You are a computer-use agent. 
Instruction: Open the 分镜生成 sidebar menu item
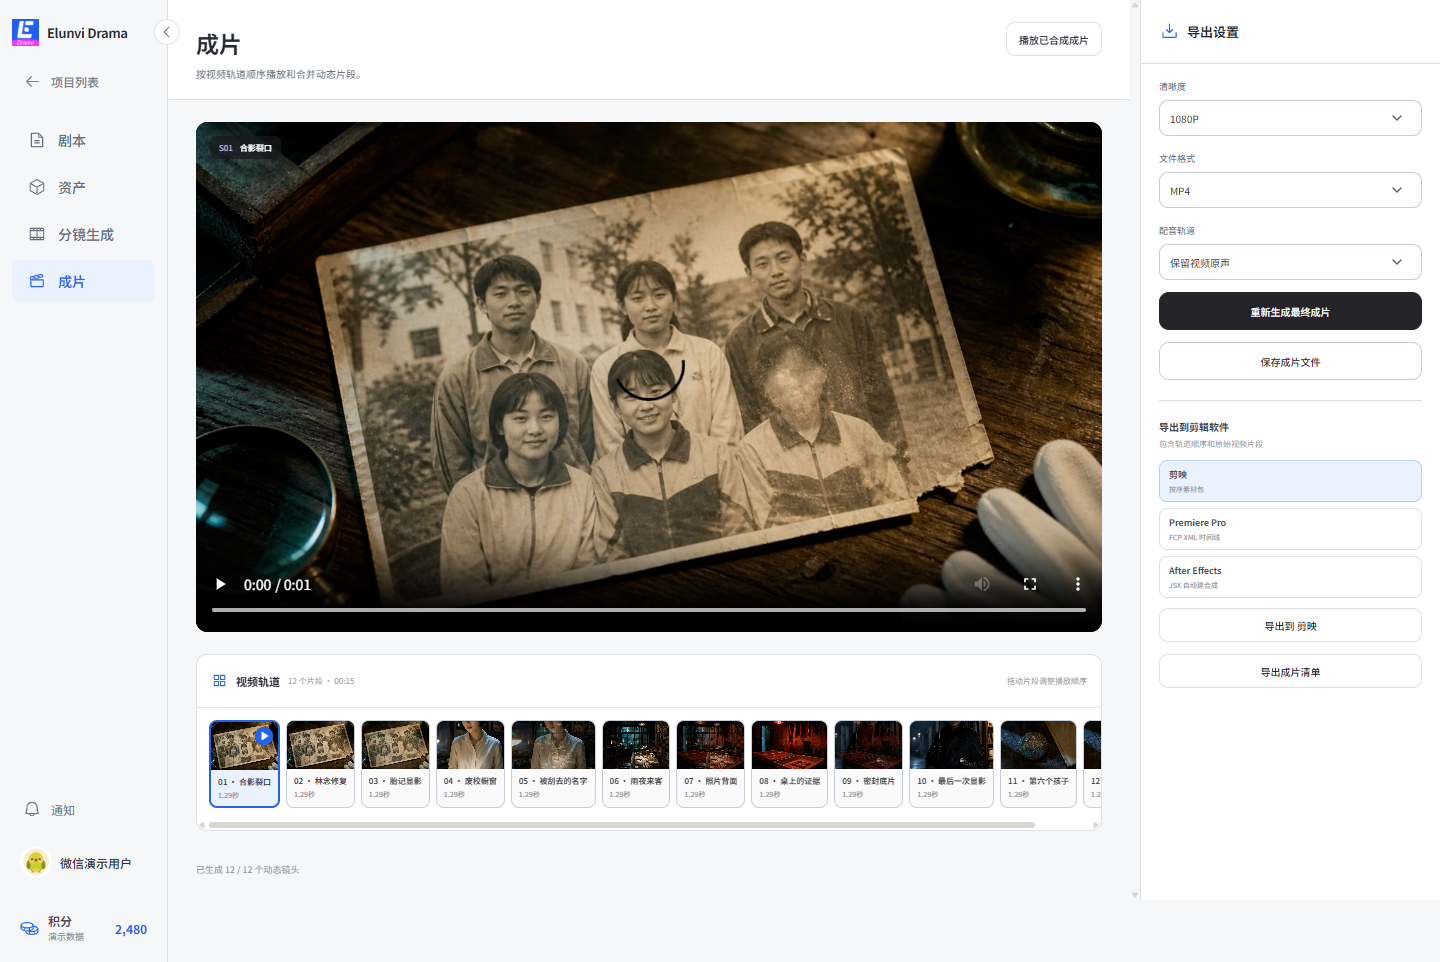click(x=83, y=234)
